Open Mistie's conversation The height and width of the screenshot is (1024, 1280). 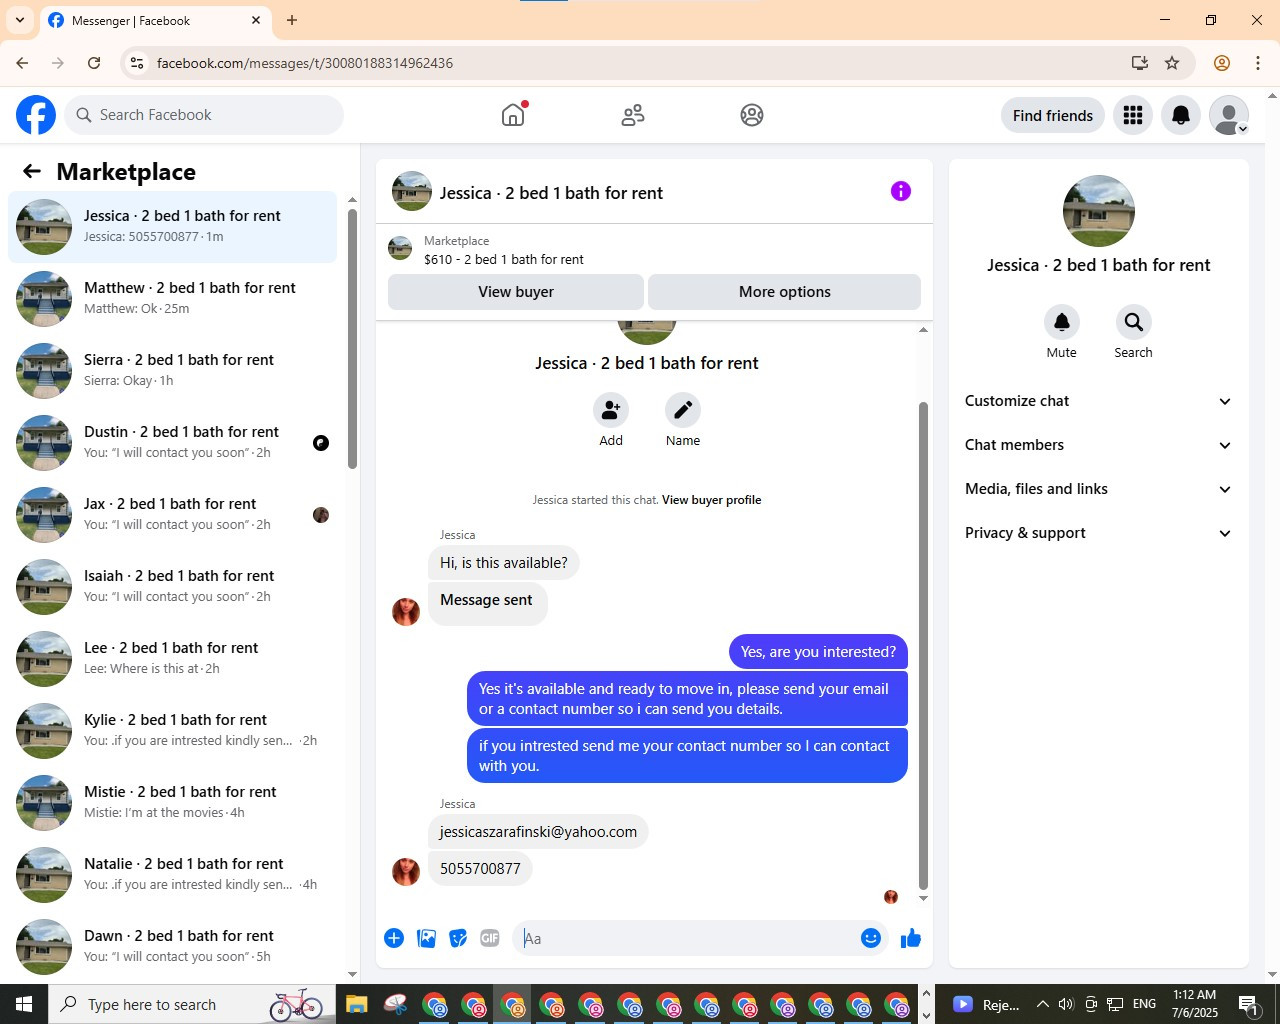(173, 803)
